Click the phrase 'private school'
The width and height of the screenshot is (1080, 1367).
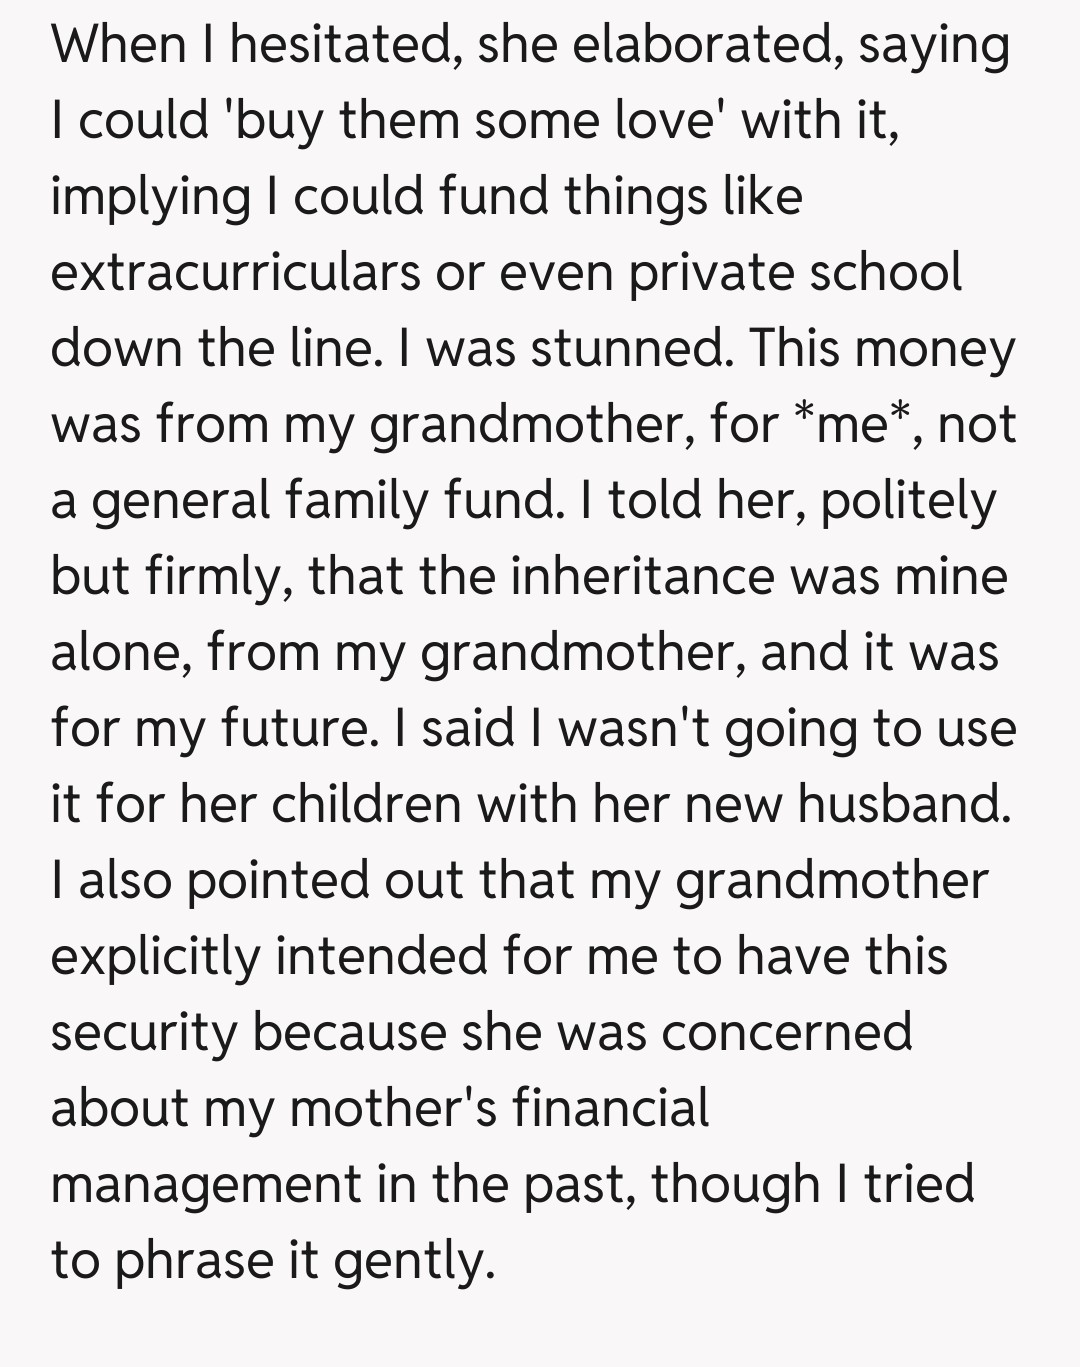click(796, 273)
